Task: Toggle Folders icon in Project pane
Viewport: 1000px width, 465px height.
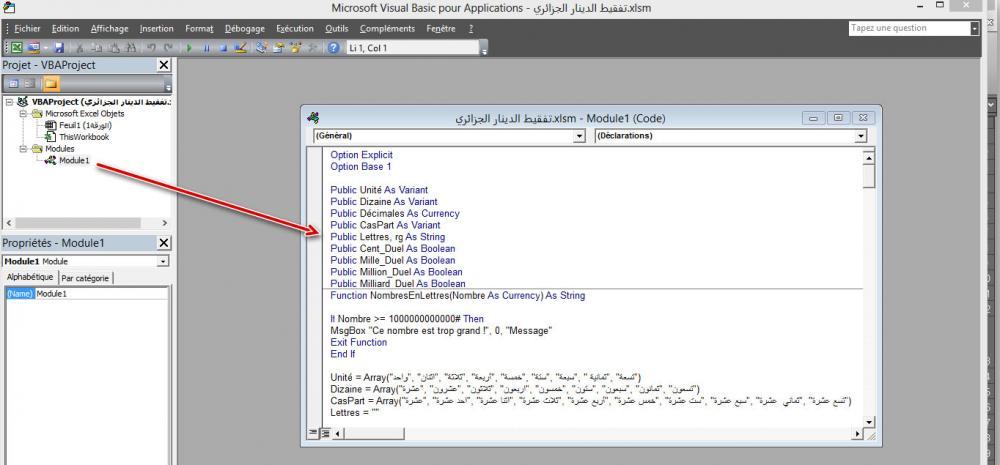Action: click(x=51, y=84)
